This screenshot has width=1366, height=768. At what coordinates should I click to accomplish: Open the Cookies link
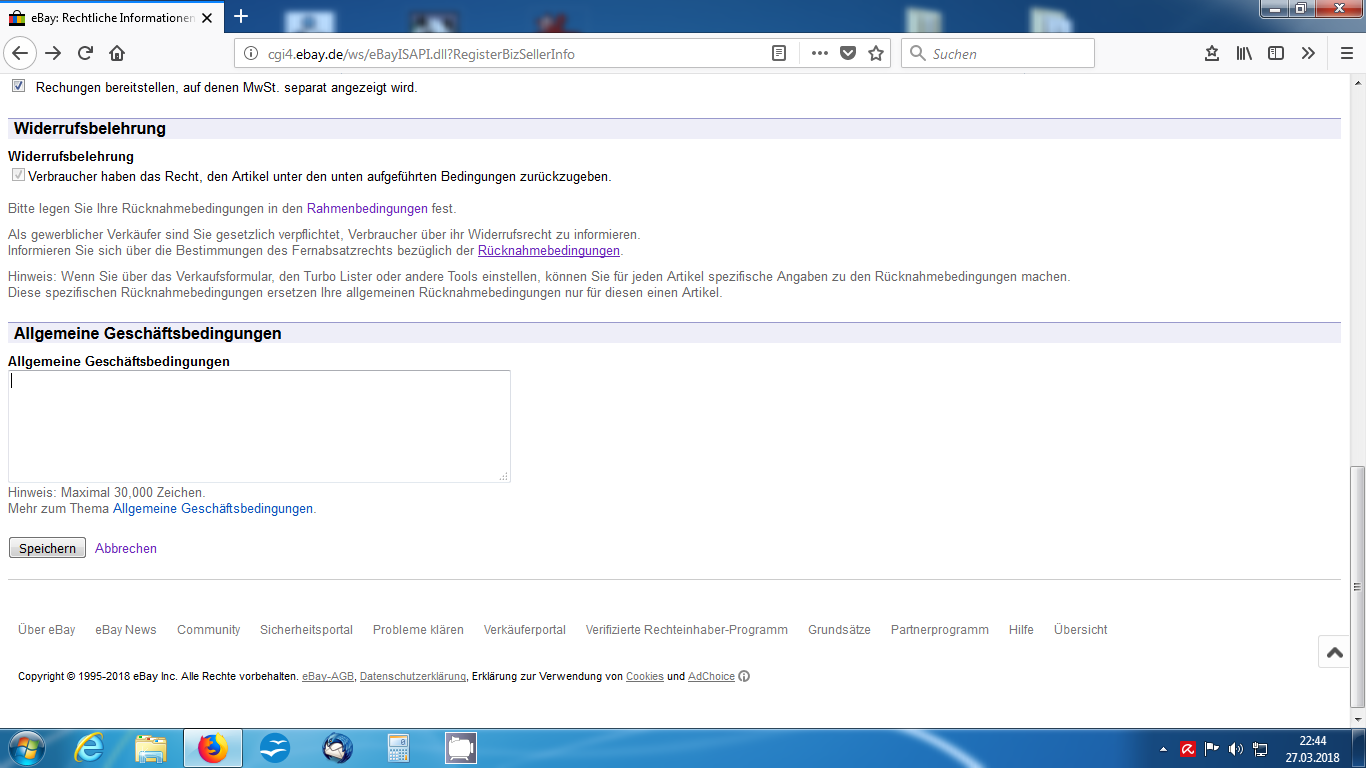tap(645, 677)
